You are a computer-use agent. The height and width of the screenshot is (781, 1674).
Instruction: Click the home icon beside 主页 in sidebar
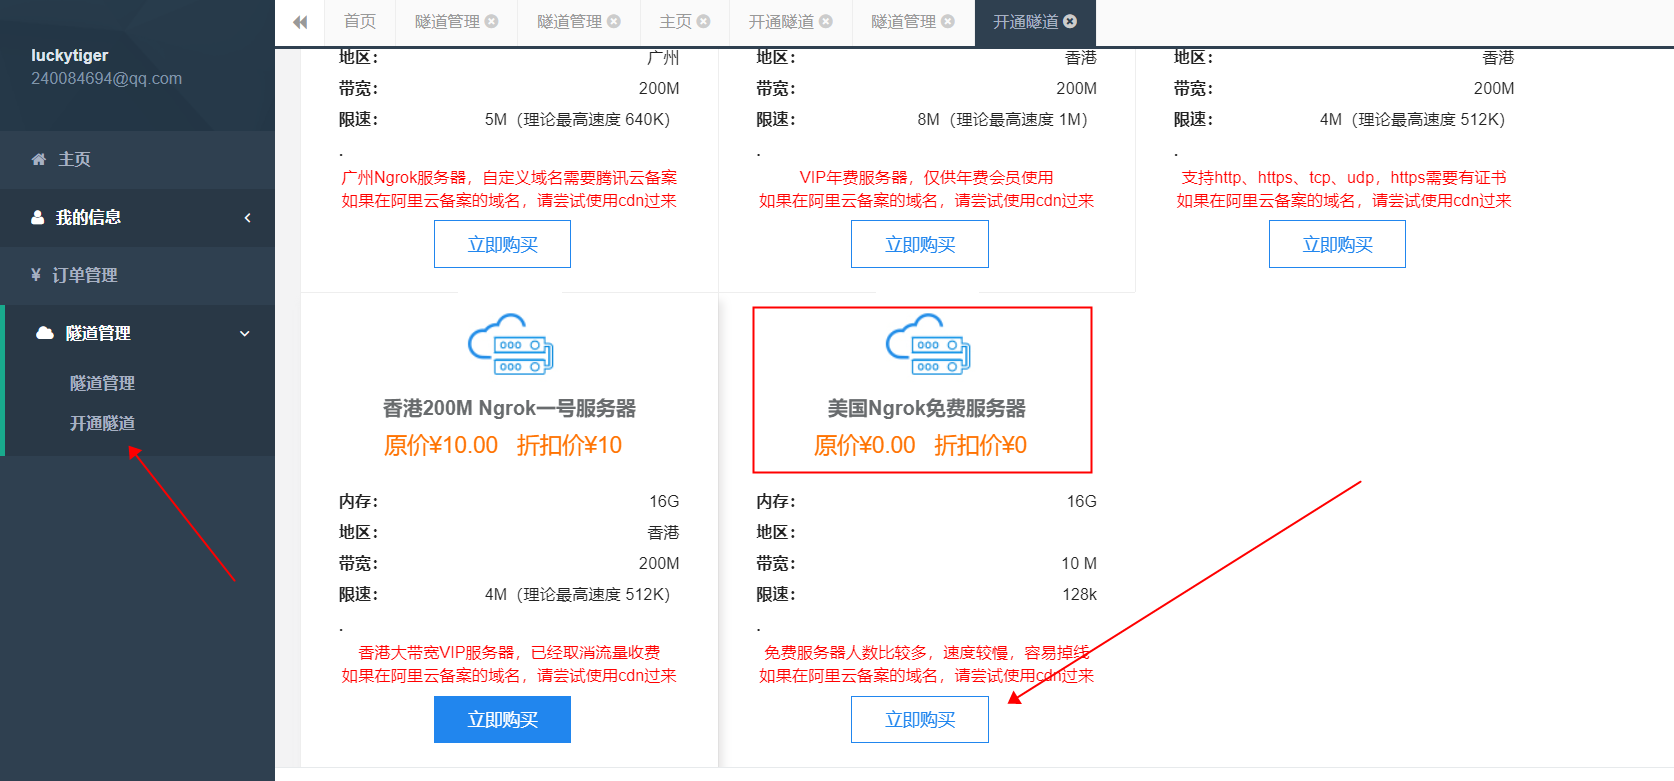(39, 159)
